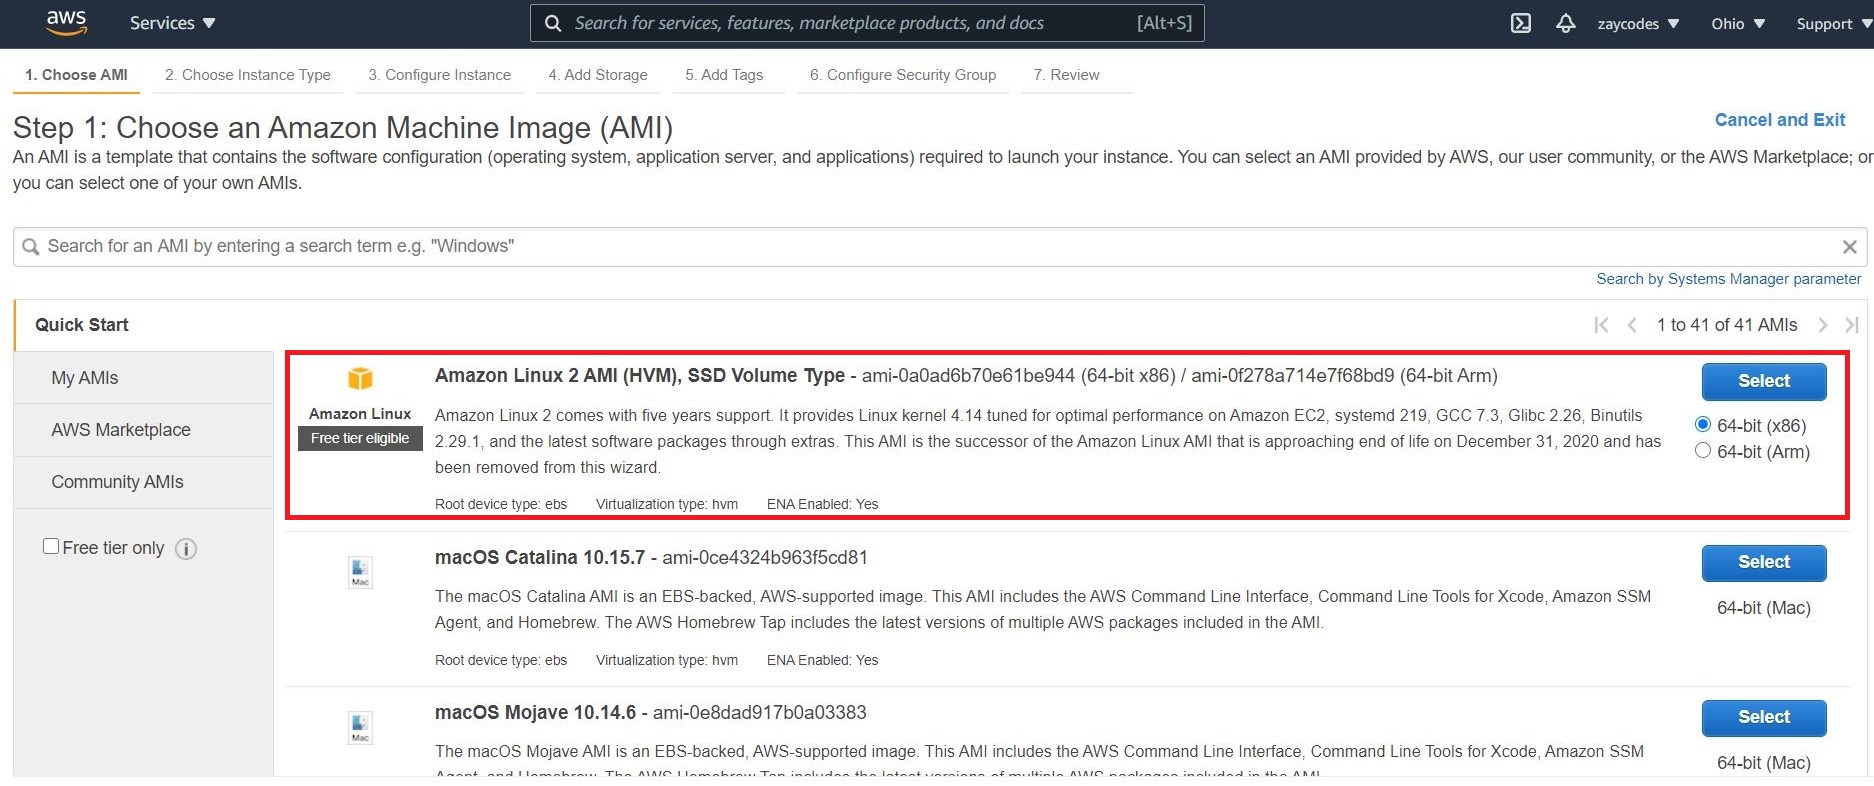Switch to the 1. Choose AMI tab
The width and height of the screenshot is (1874, 786).
click(77, 75)
